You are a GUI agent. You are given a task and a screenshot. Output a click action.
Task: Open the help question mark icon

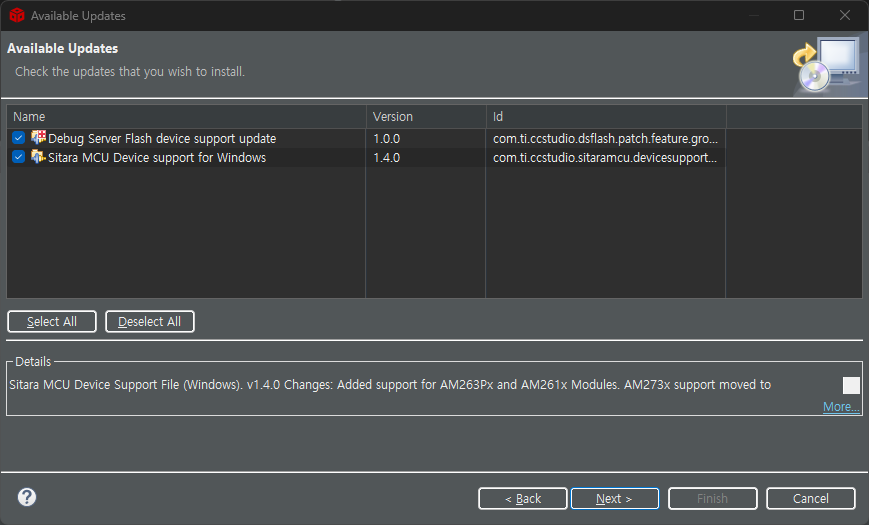pos(27,497)
